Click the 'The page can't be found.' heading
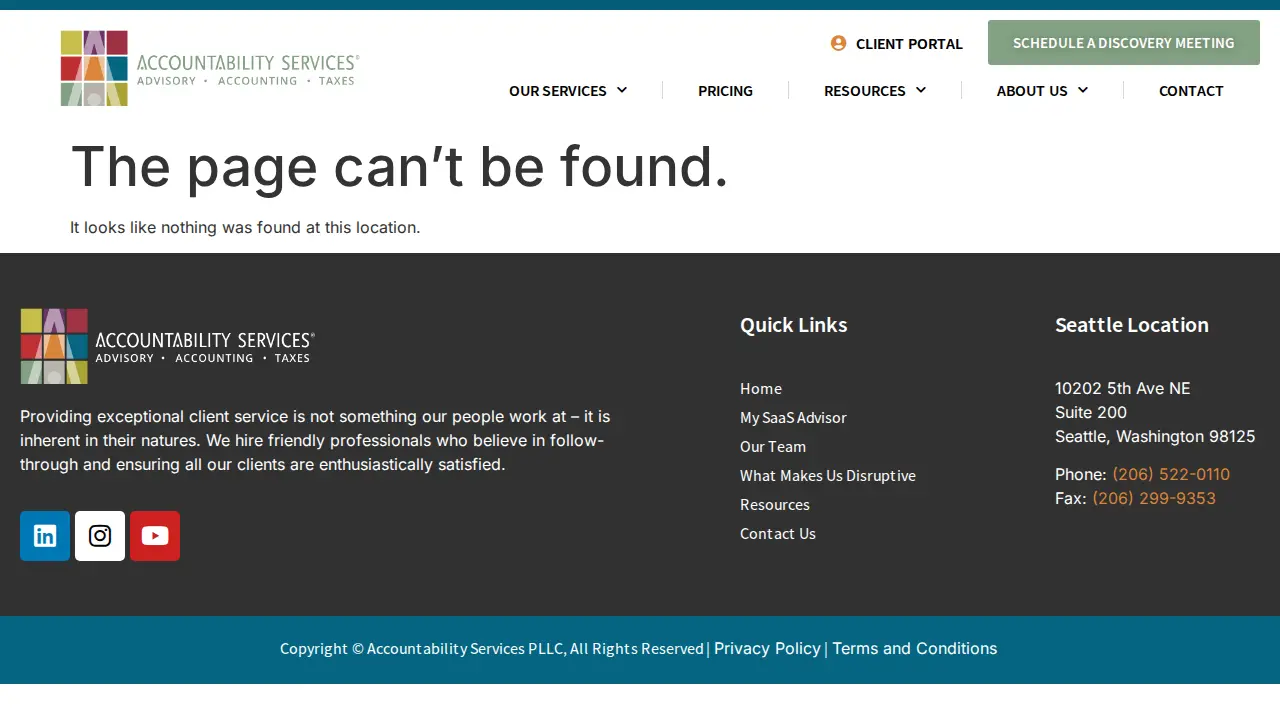This screenshot has height=720, width=1280. click(x=400, y=166)
